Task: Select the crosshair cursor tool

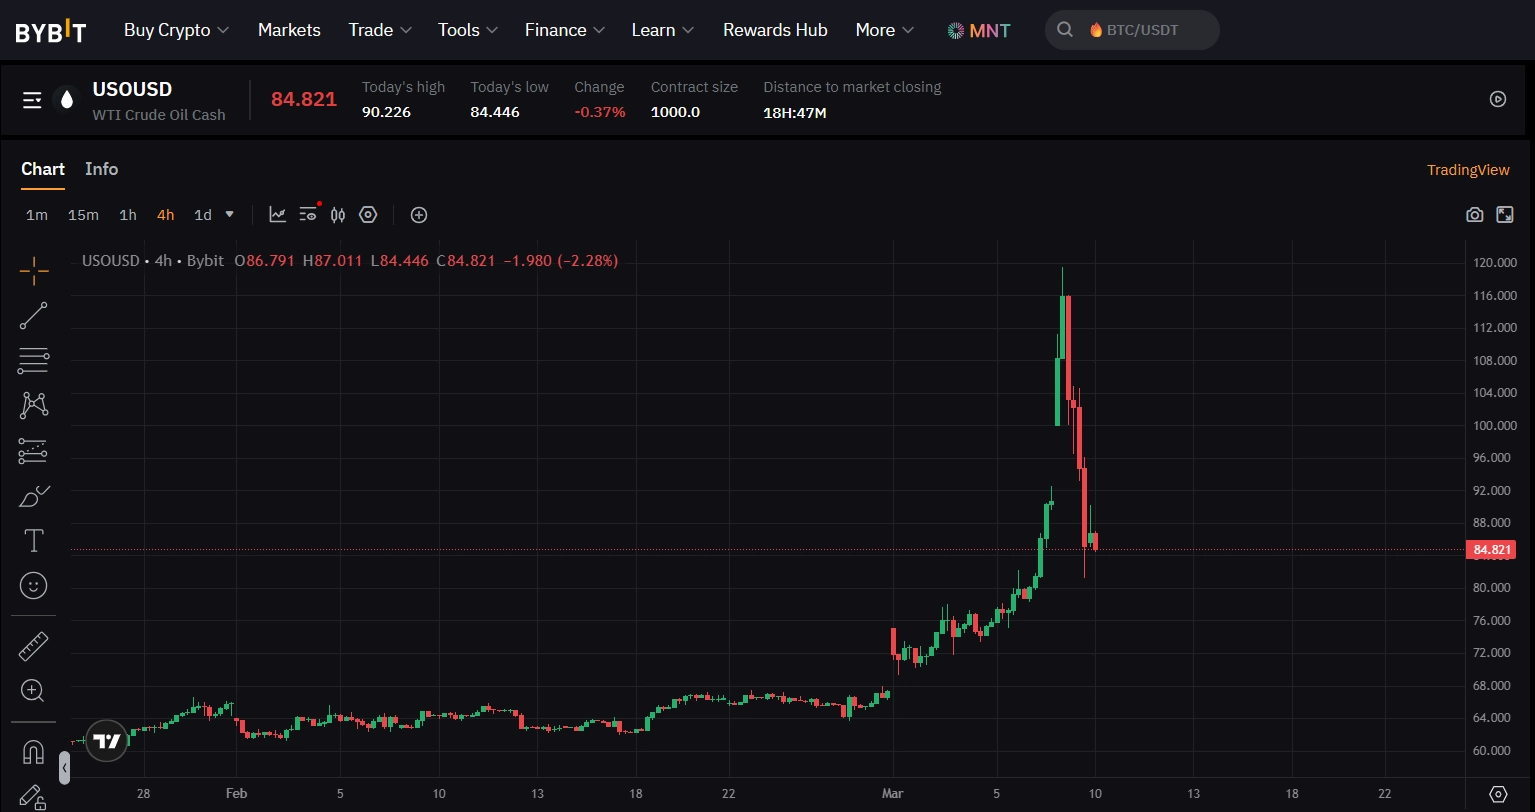Action: 33,270
